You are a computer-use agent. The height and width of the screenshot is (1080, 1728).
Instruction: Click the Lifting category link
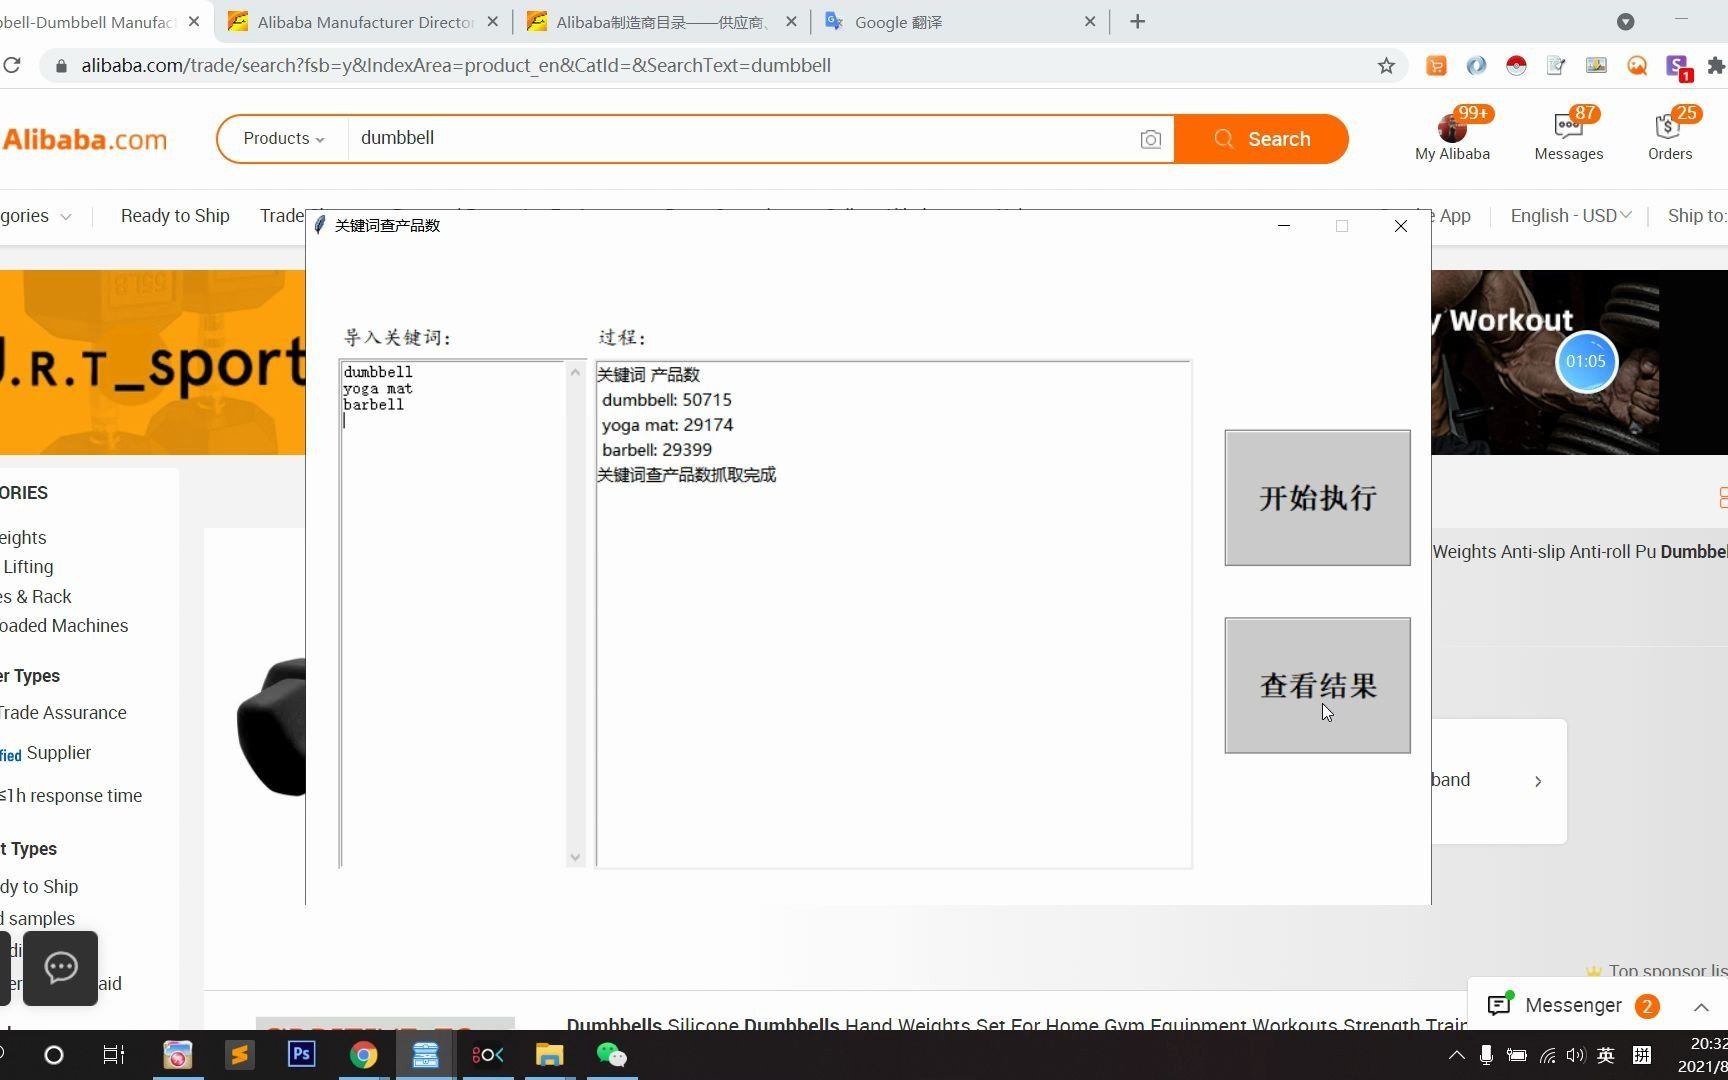[x=27, y=567]
